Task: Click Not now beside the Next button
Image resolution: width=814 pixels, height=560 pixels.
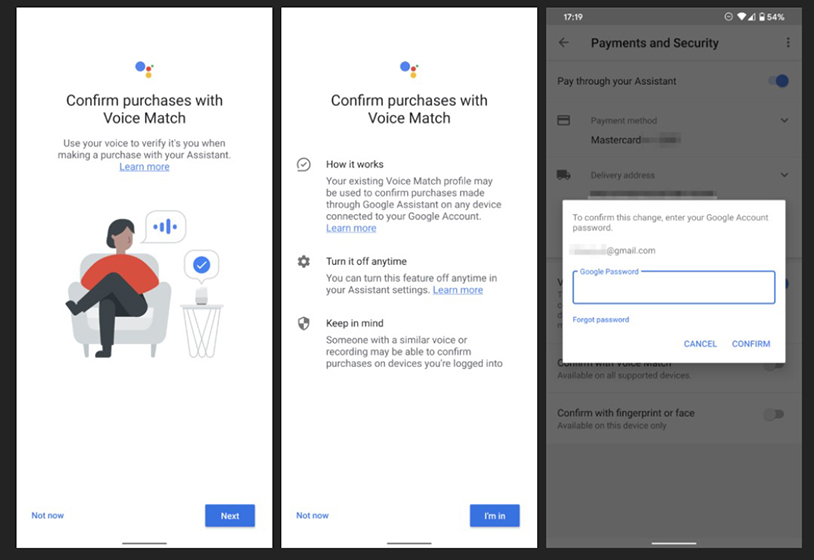Action: click(48, 515)
